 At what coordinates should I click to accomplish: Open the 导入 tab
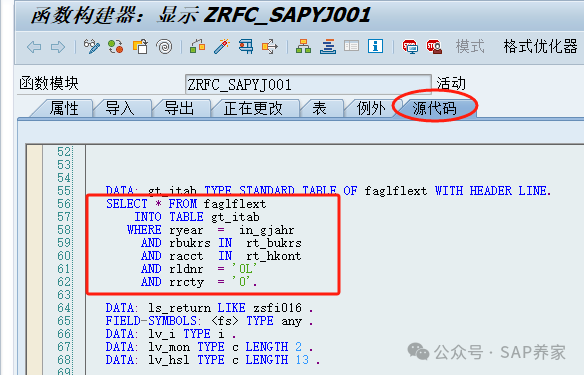tap(120, 109)
